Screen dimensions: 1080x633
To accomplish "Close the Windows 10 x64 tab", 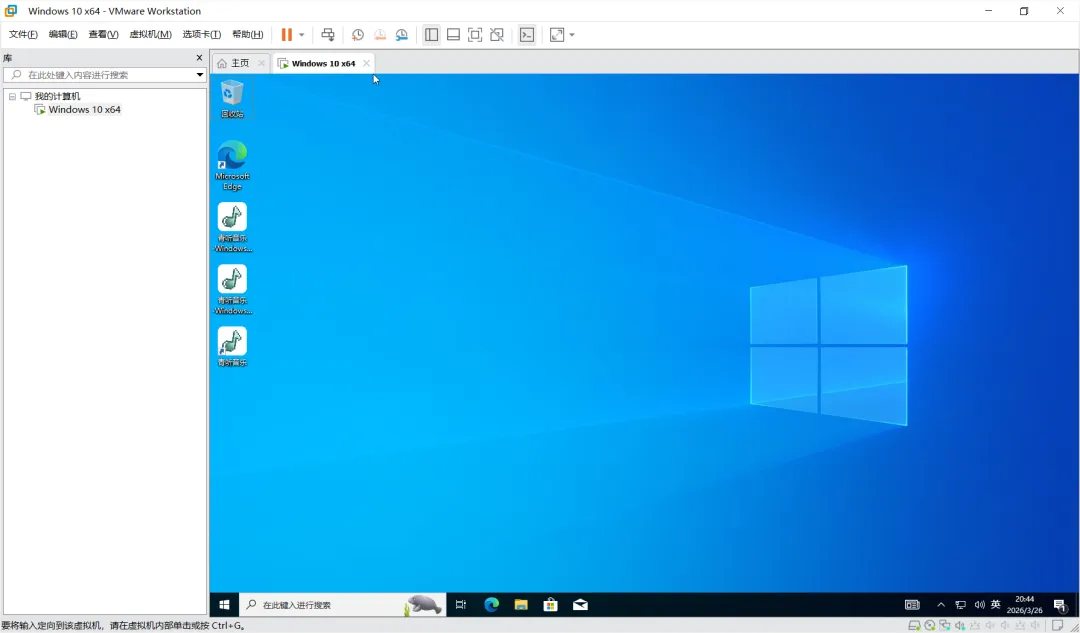I will tap(366, 63).
